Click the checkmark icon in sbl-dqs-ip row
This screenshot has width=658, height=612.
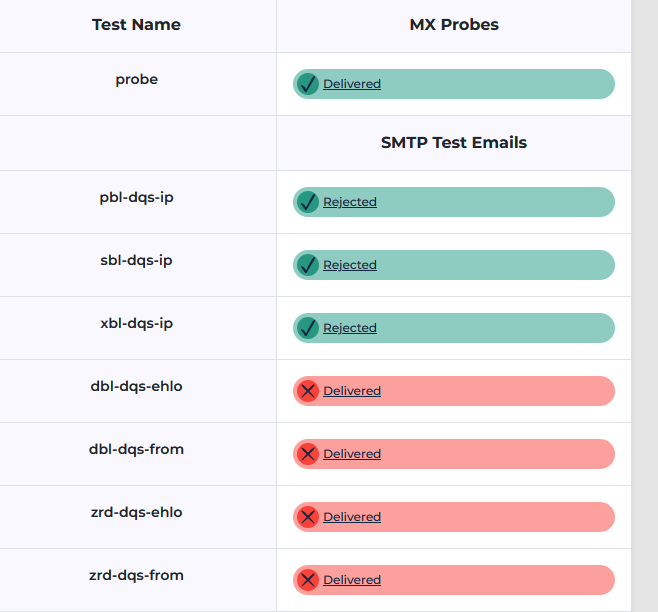308,265
